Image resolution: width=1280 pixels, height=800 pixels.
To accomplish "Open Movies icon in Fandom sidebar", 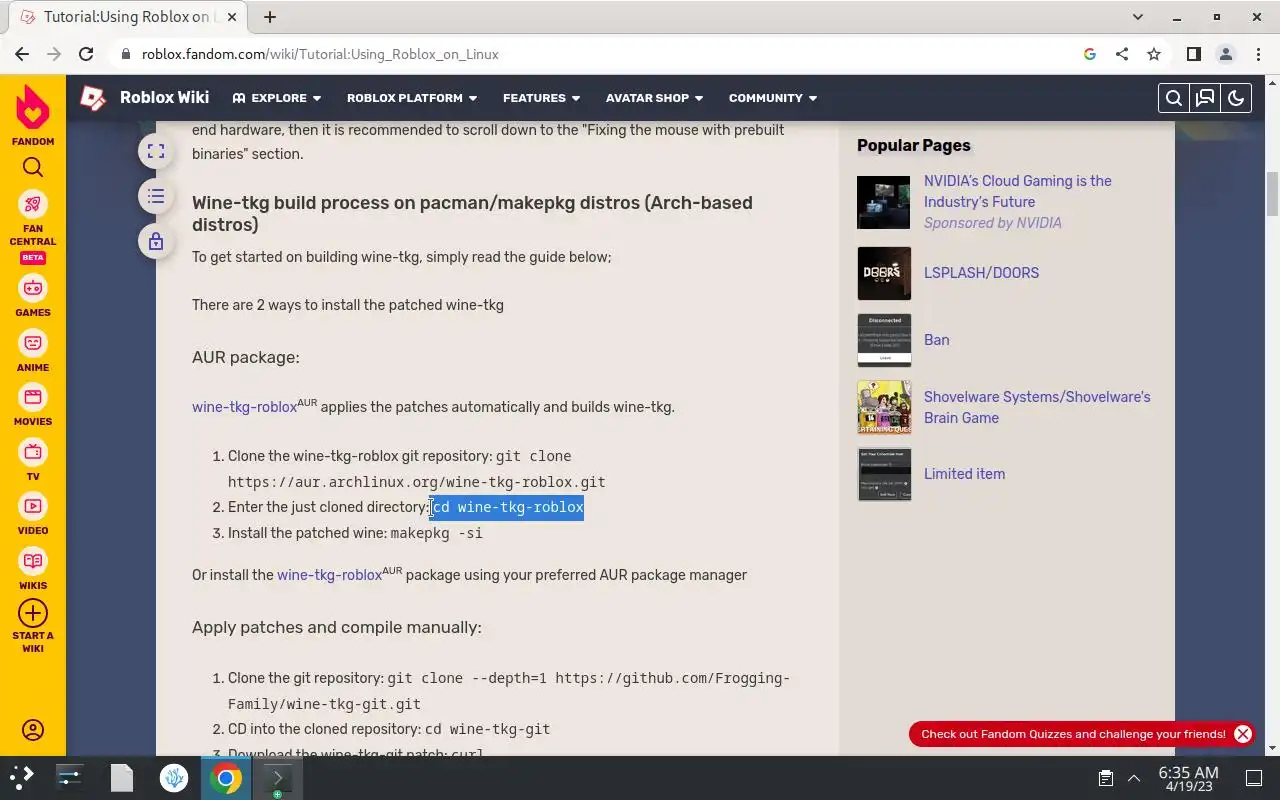I will (33, 397).
